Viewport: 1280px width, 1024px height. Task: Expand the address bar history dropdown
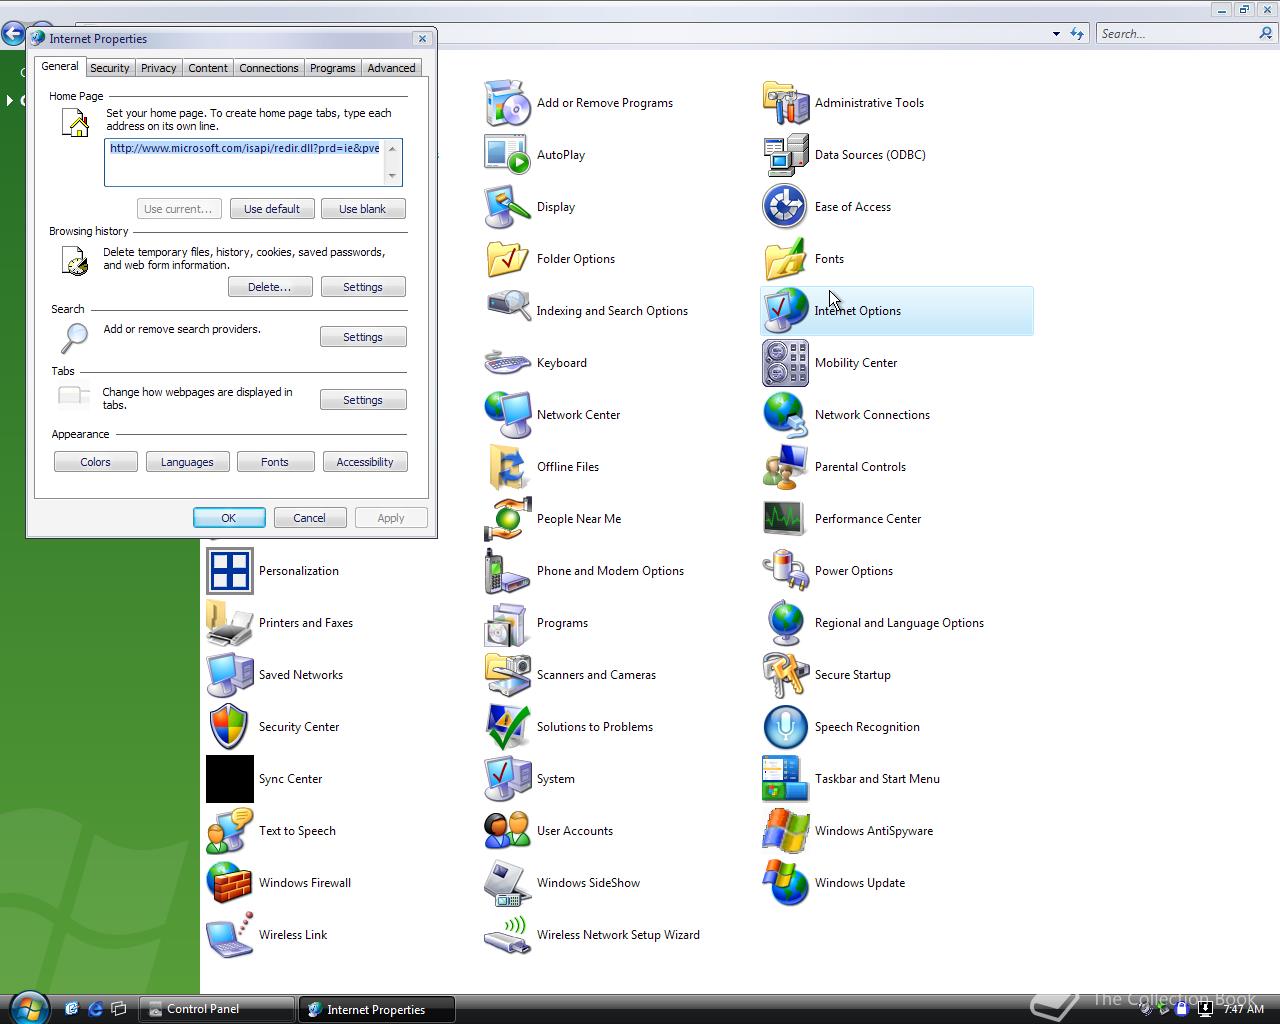pyautogui.click(x=1056, y=34)
